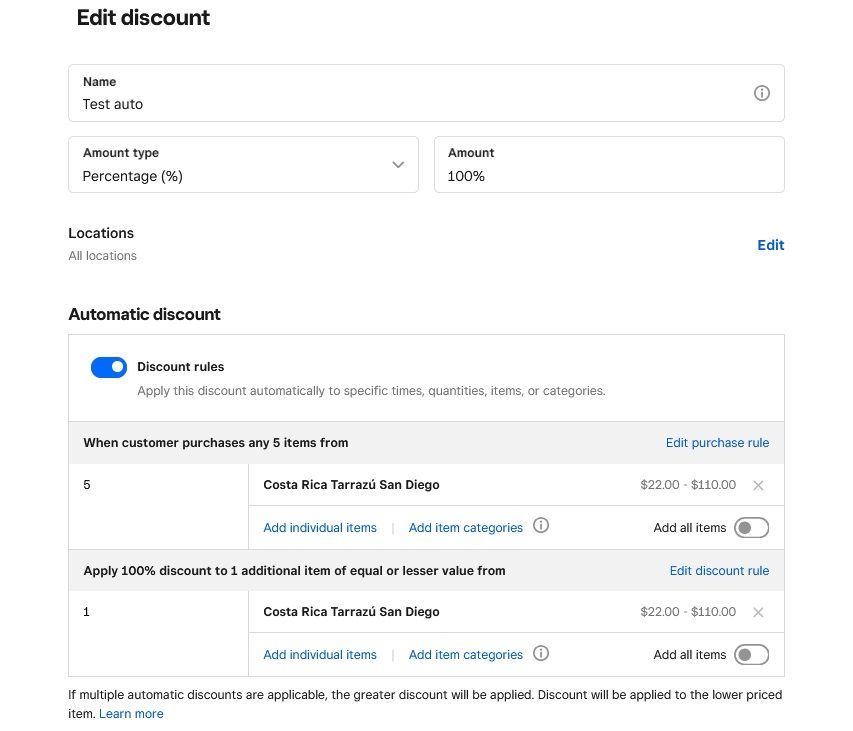853x731 pixels.
Task: Remove Costa Rica Tarrazú from purchase rule
Action: [x=758, y=486]
